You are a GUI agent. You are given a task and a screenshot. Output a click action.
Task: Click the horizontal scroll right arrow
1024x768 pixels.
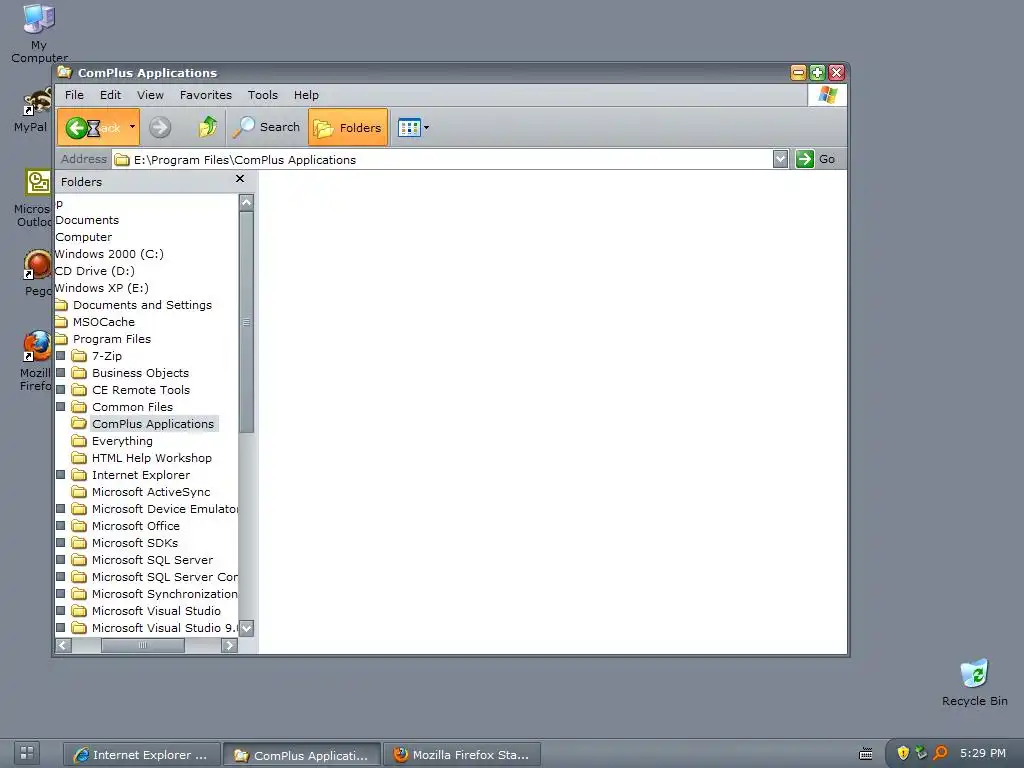(229, 645)
